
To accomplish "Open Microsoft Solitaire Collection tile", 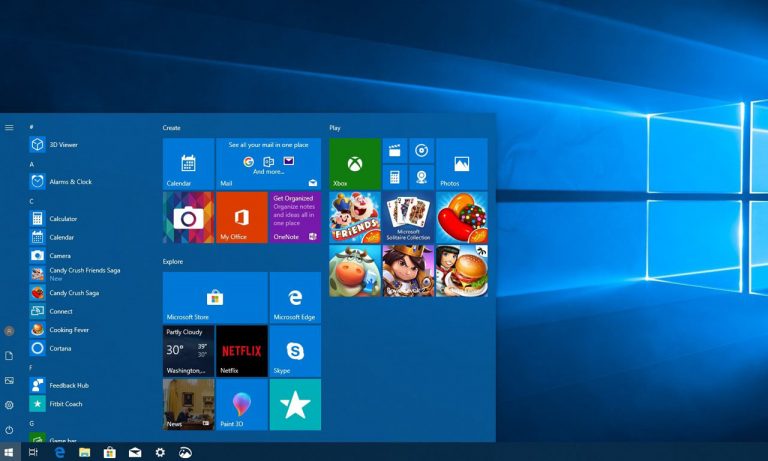I will click(408, 217).
